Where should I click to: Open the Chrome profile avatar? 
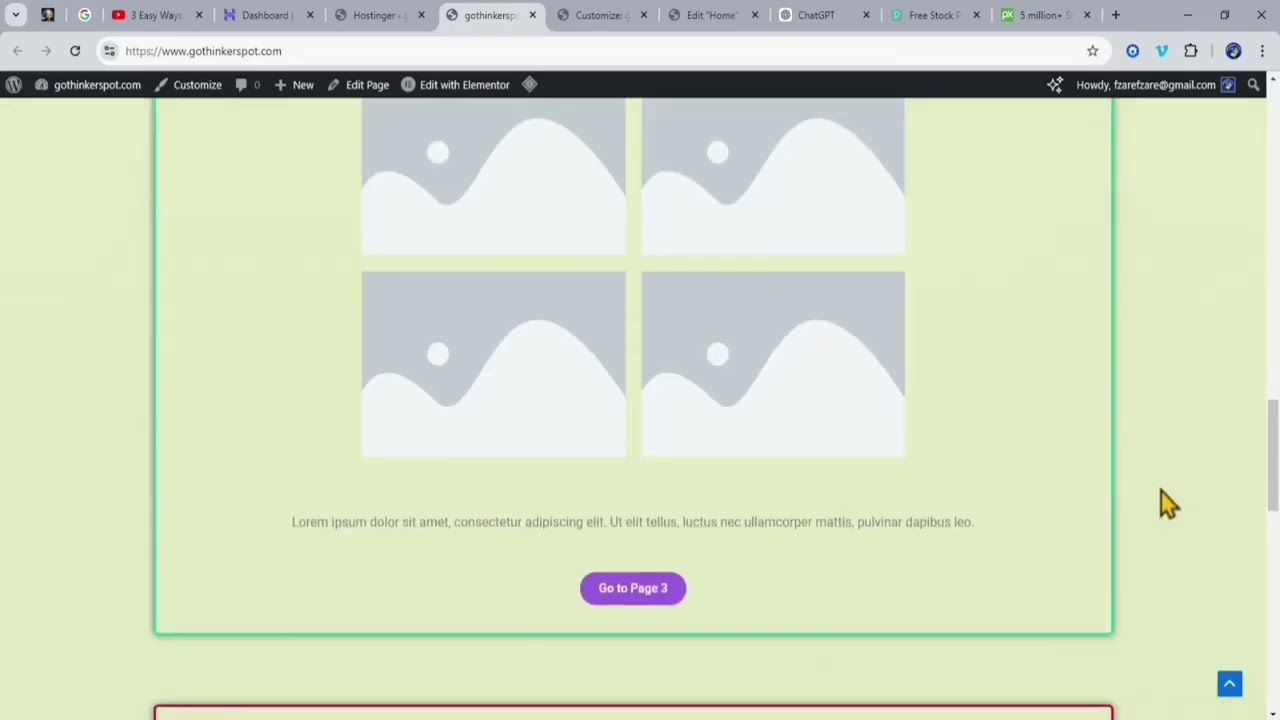point(1233,51)
